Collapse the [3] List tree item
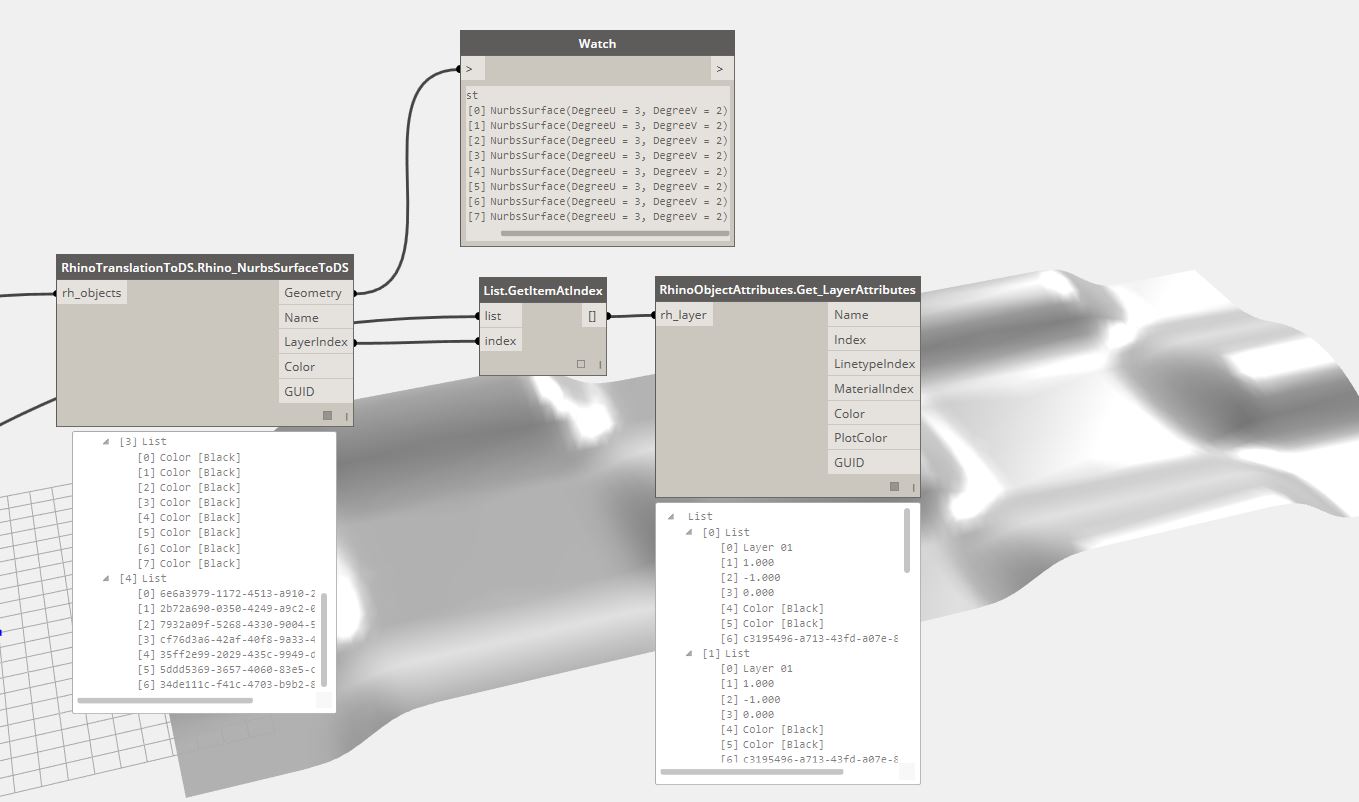Screen dimensions: 1359x802 tap(107, 441)
